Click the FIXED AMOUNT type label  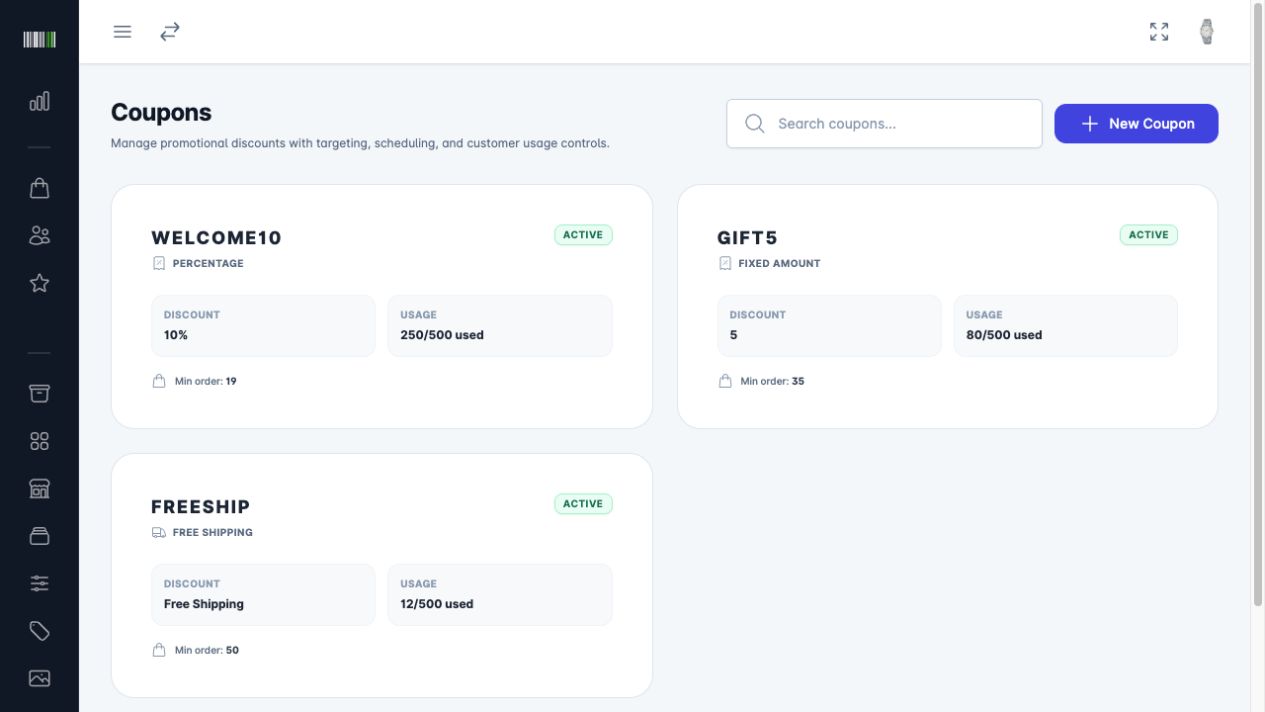coord(779,263)
